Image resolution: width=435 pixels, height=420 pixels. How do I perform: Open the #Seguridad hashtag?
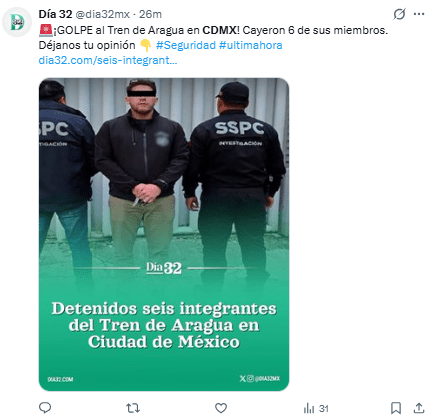coord(186,45)
